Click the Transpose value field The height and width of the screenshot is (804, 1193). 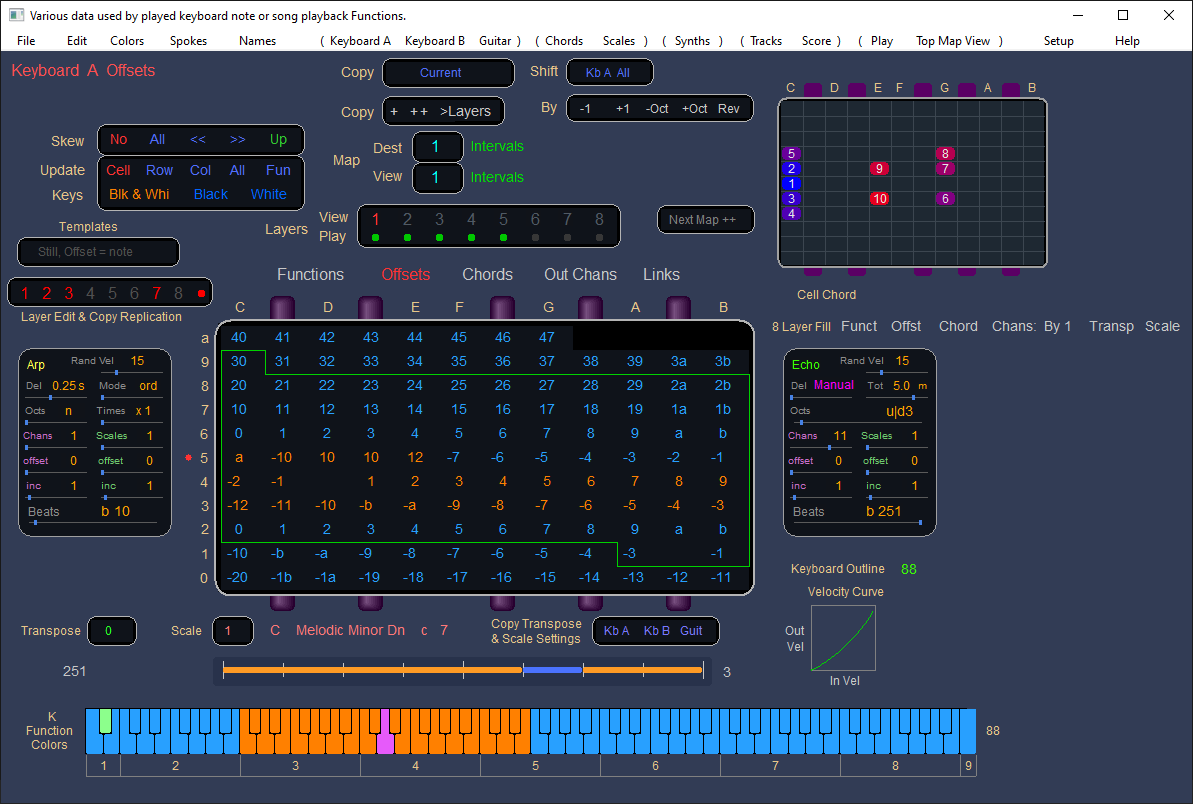coord(112,631)
